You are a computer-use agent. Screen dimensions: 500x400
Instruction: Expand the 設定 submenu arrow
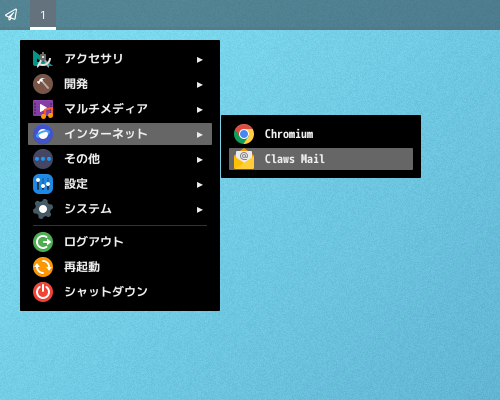[x=200, y=185]
